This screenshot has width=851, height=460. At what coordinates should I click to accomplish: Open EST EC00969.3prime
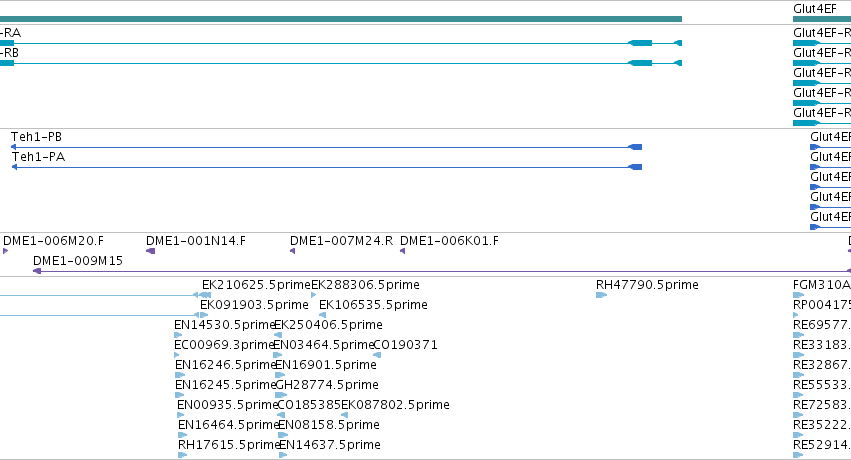pyautogui.click(x=224, y=345)
